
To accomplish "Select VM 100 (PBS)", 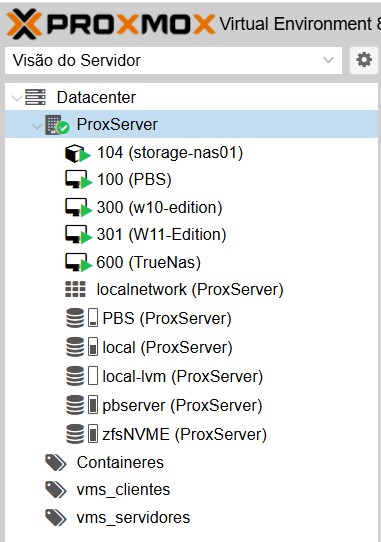I will point(134,180).
